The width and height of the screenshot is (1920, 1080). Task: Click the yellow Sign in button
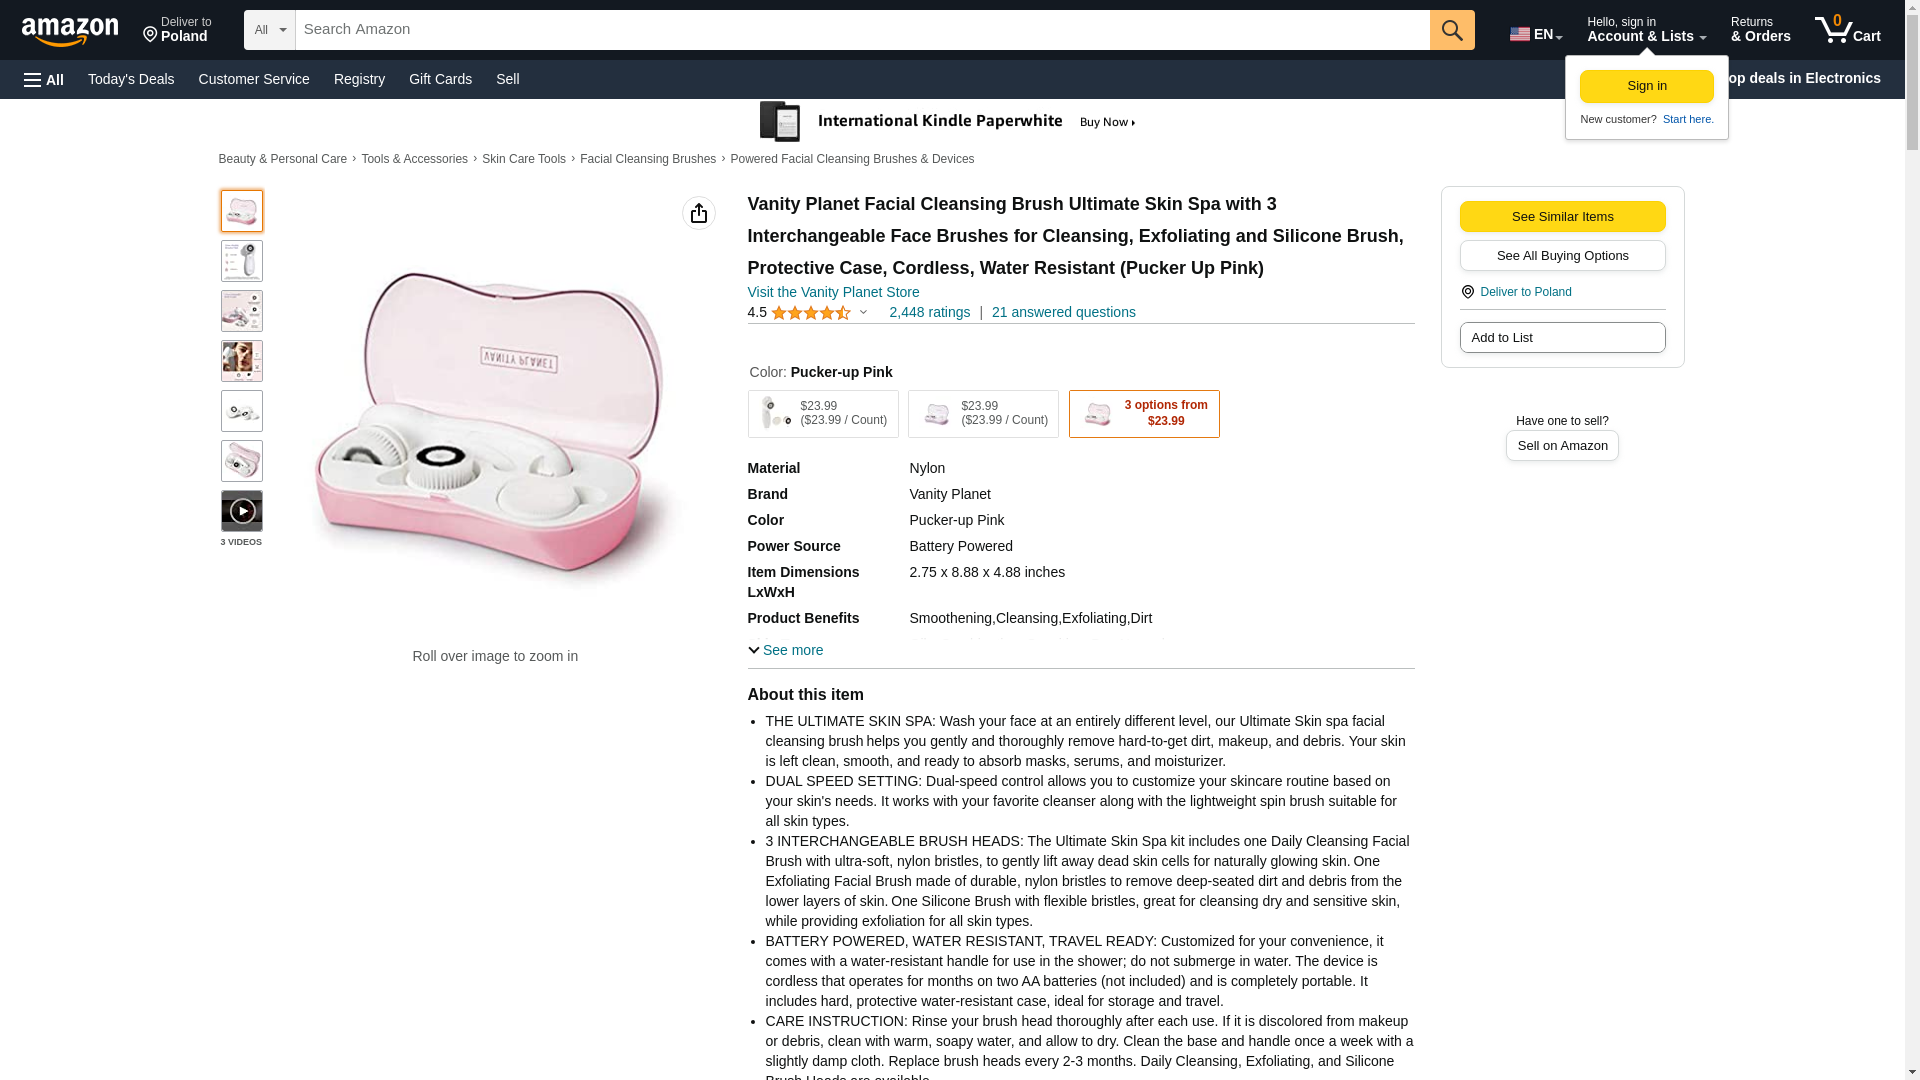[x=1646, y=86]
